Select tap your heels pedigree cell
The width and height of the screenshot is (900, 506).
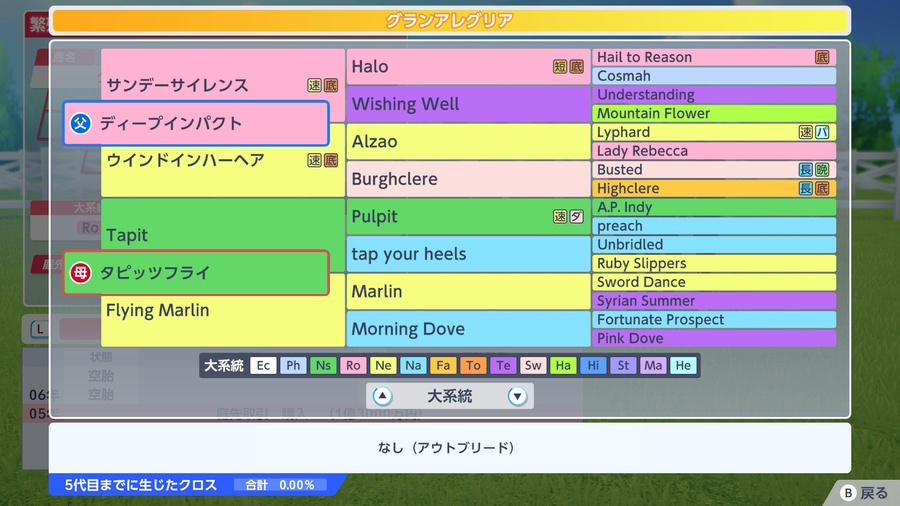[468, 254]
